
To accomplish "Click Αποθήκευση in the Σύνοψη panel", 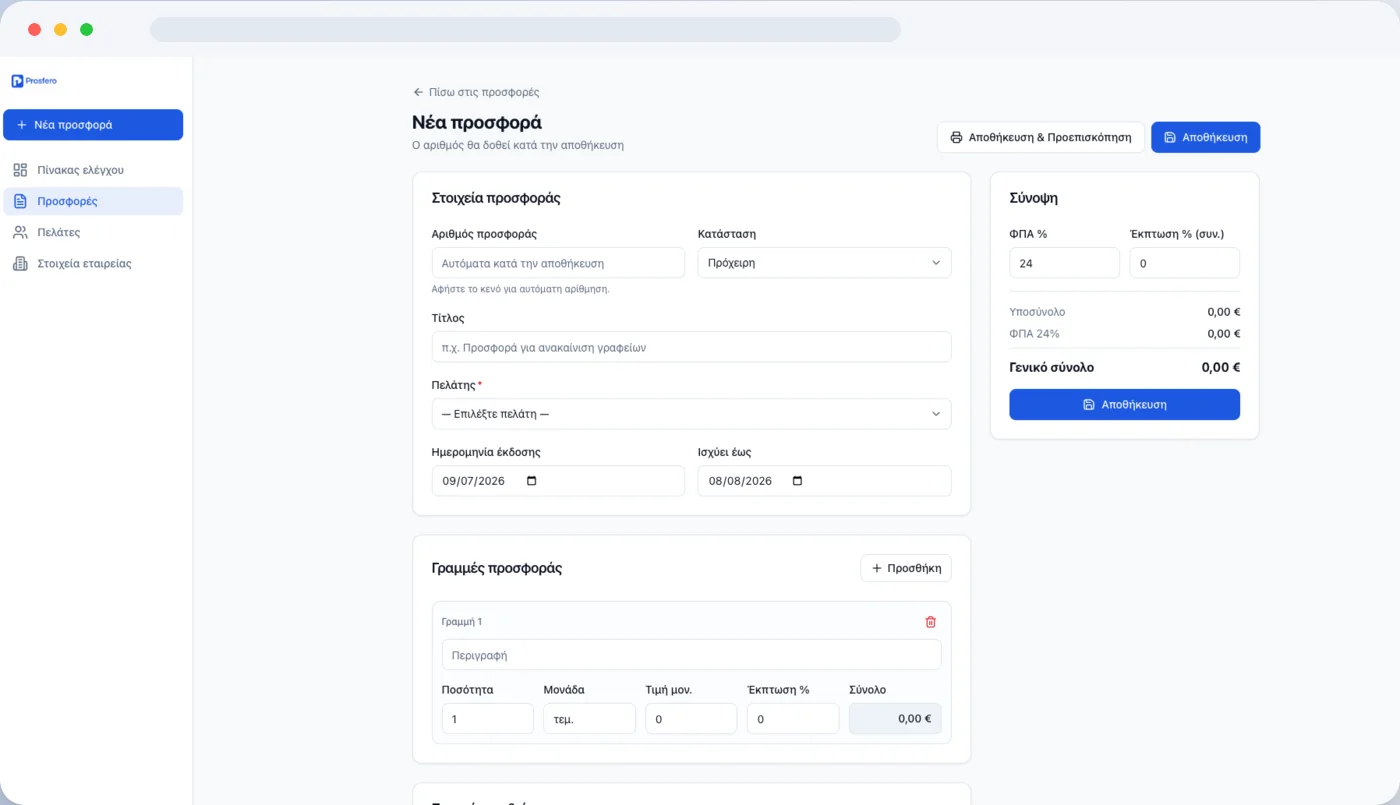I will pyautogui.click(x=1124, y=405).
